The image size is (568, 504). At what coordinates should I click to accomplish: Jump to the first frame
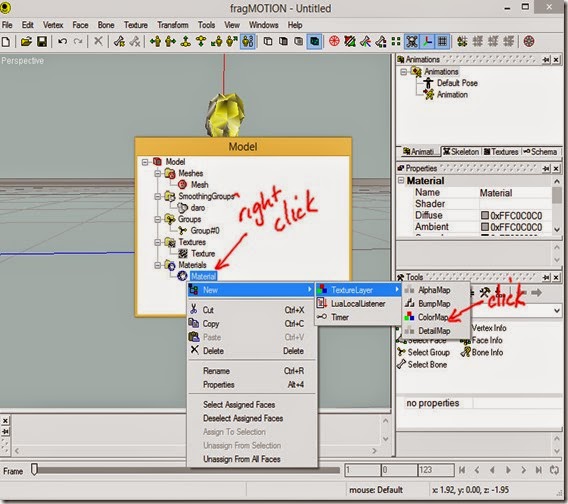pyautogui.click(x=462, y=470)
